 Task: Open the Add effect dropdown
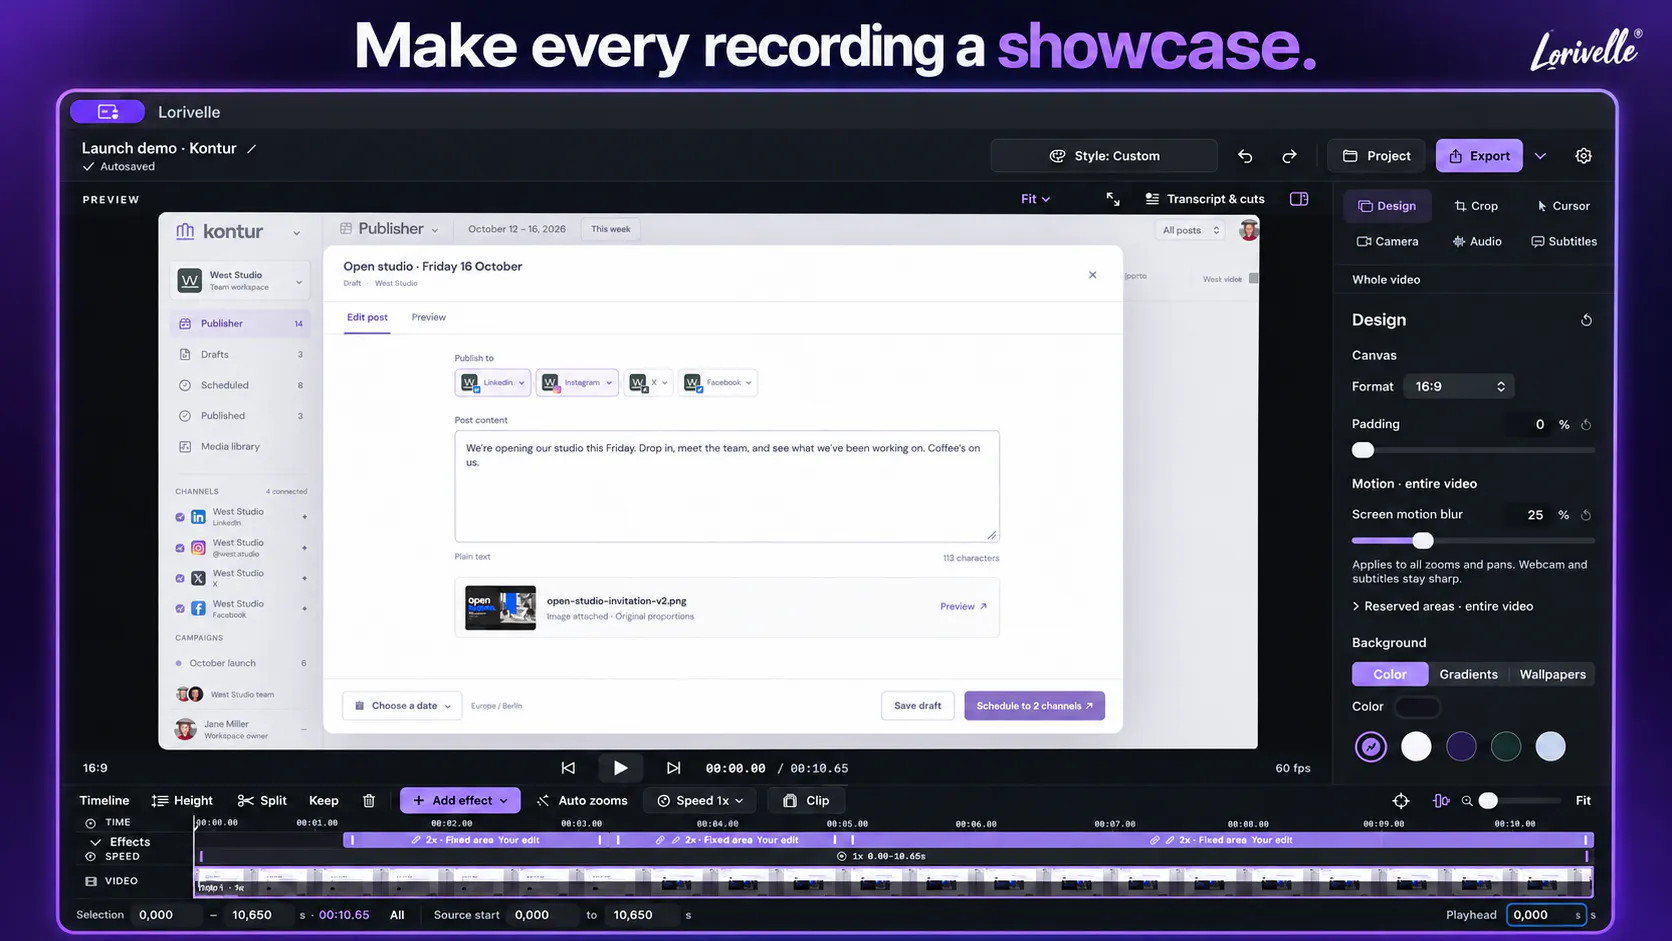(460, 800)
